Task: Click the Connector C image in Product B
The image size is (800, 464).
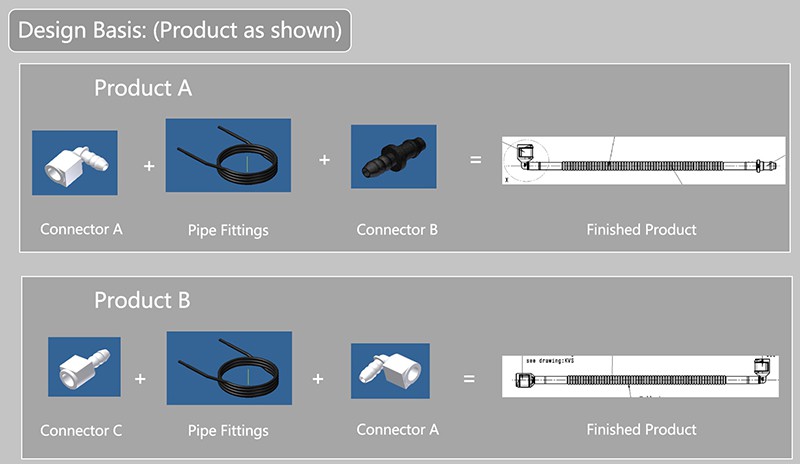Action: coord(84,367)
